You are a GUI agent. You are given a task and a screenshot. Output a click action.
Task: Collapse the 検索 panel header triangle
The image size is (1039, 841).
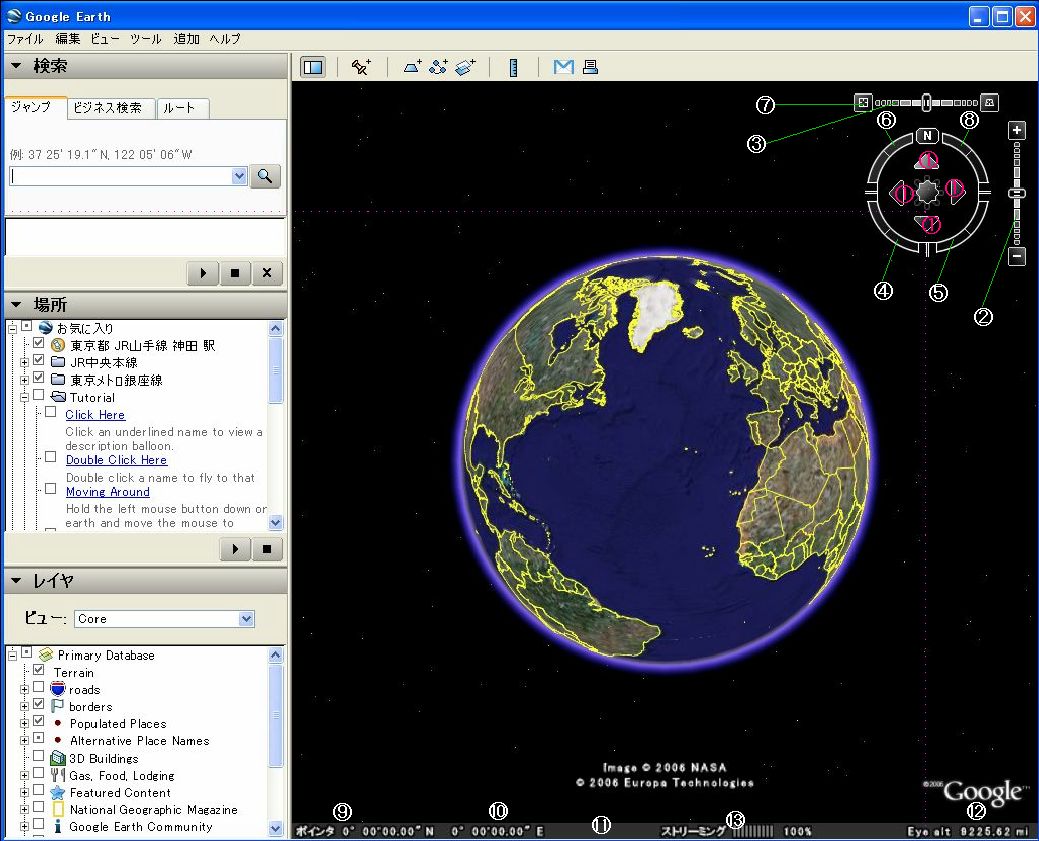[17, 66]
